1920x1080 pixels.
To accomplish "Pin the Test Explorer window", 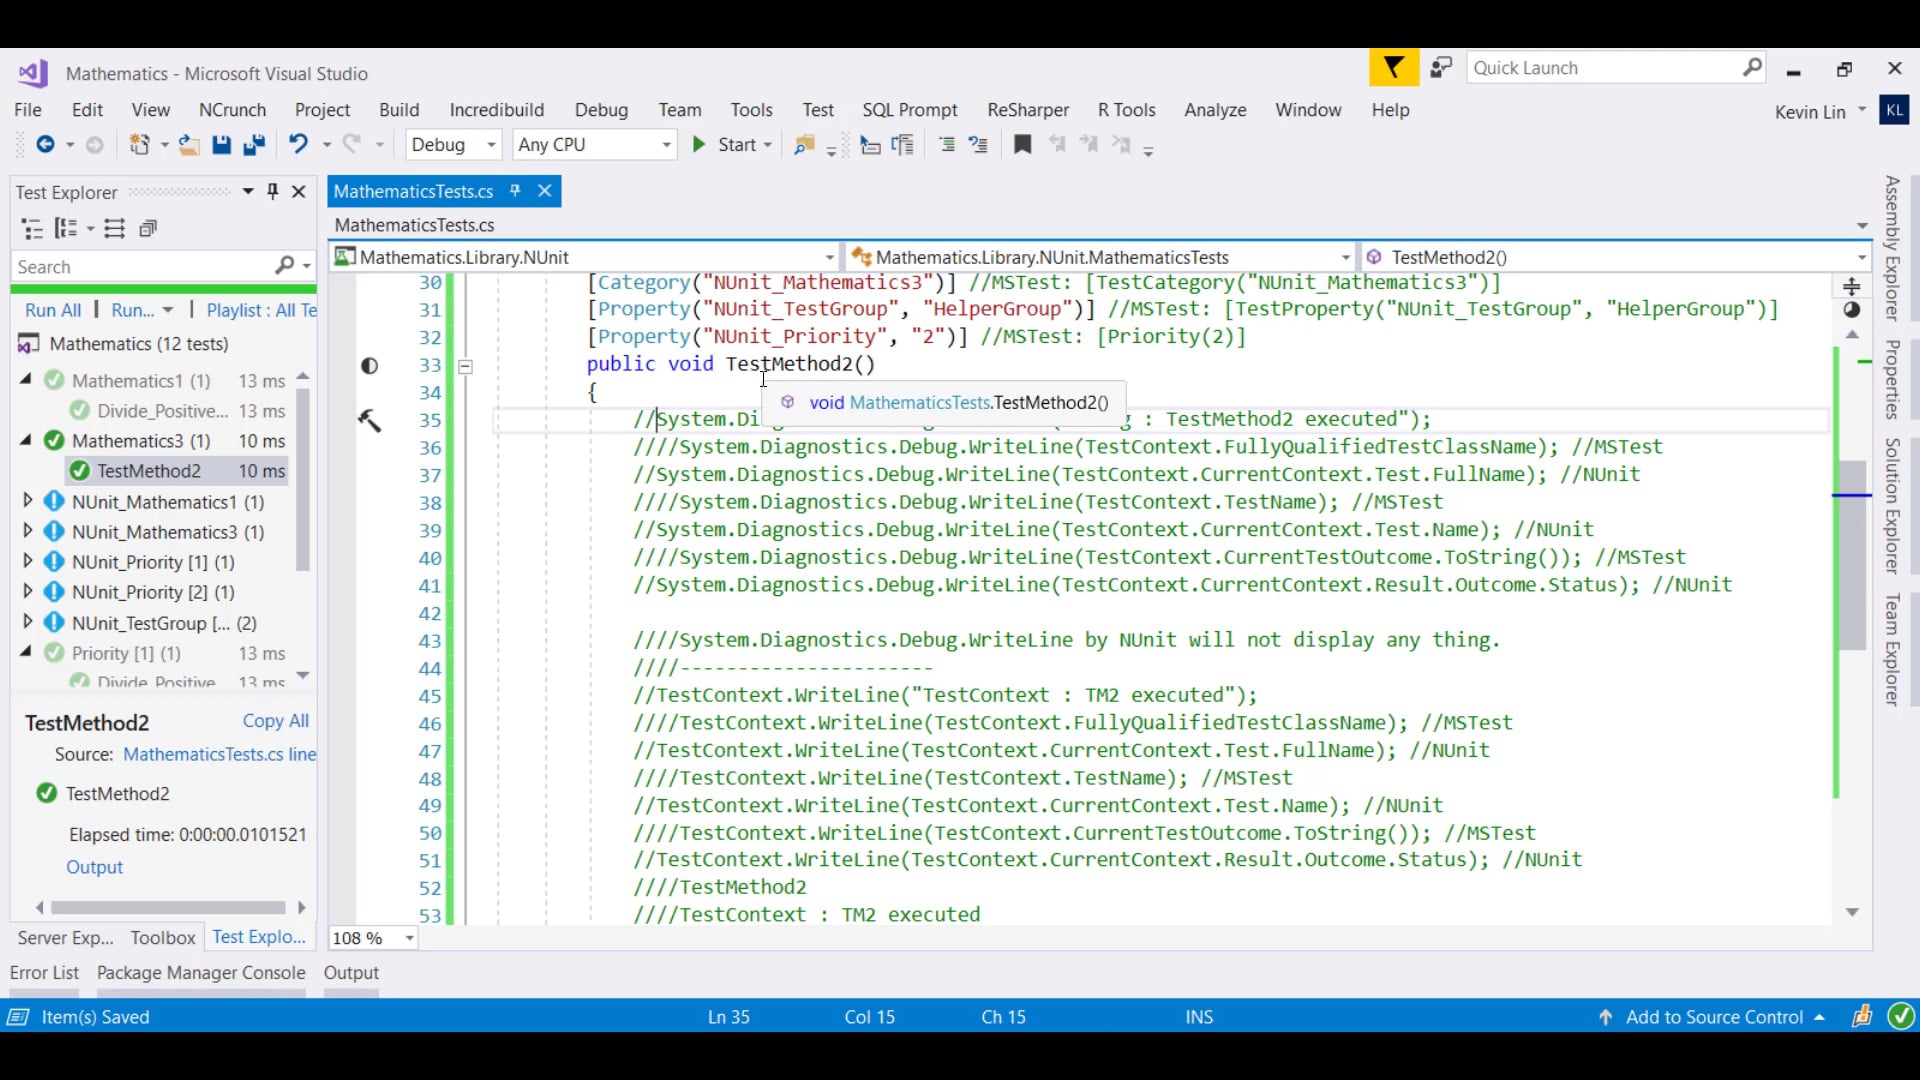I will [272, 192].
